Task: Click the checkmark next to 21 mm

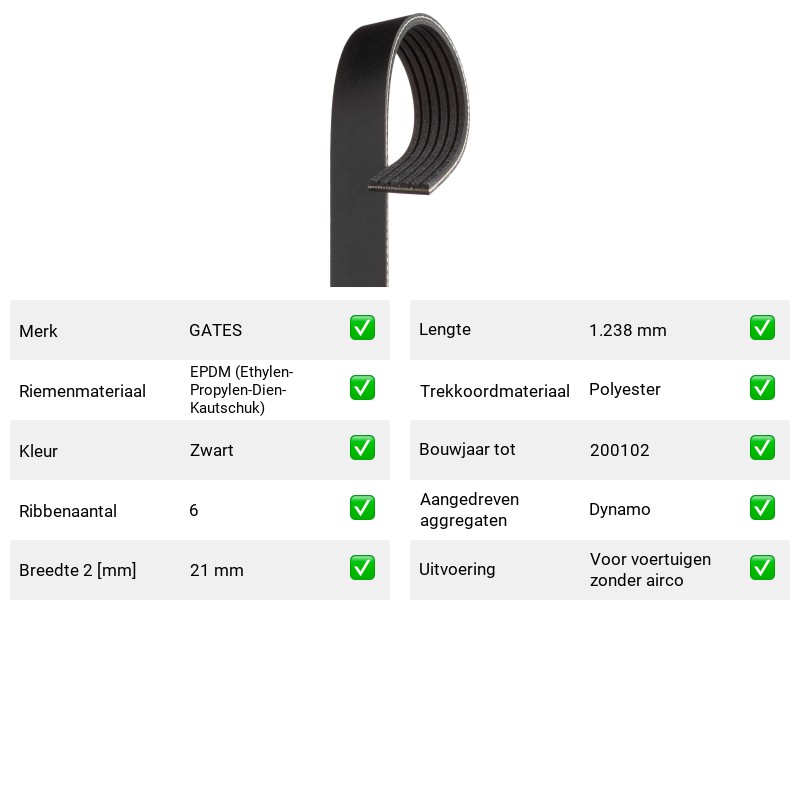Action: (x=362, y=568)
